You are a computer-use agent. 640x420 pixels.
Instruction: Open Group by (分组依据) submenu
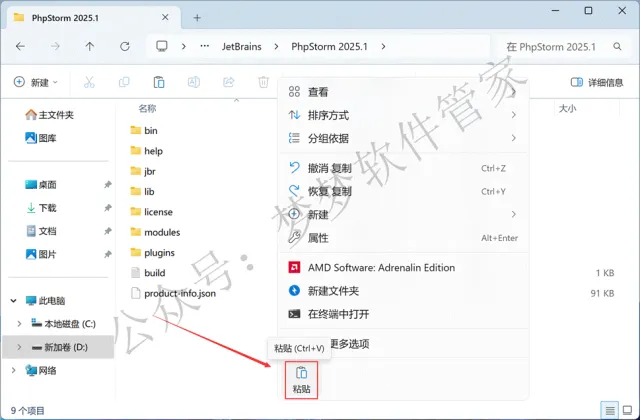click(x=403, y=138)
